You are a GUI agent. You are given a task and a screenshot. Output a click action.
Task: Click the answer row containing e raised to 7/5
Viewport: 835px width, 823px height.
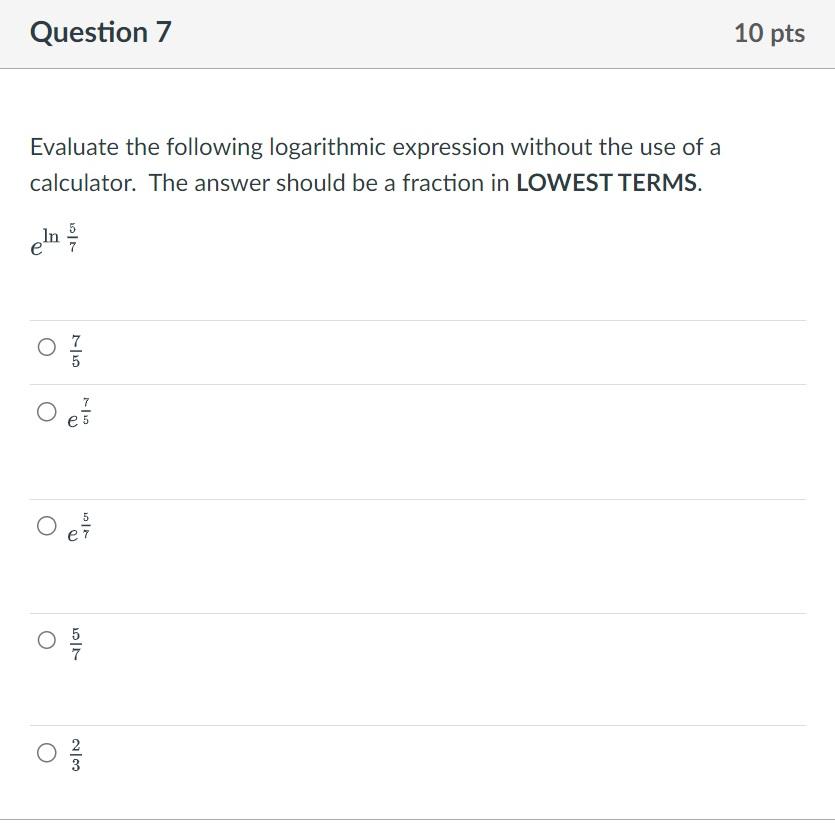pos(300,410)
